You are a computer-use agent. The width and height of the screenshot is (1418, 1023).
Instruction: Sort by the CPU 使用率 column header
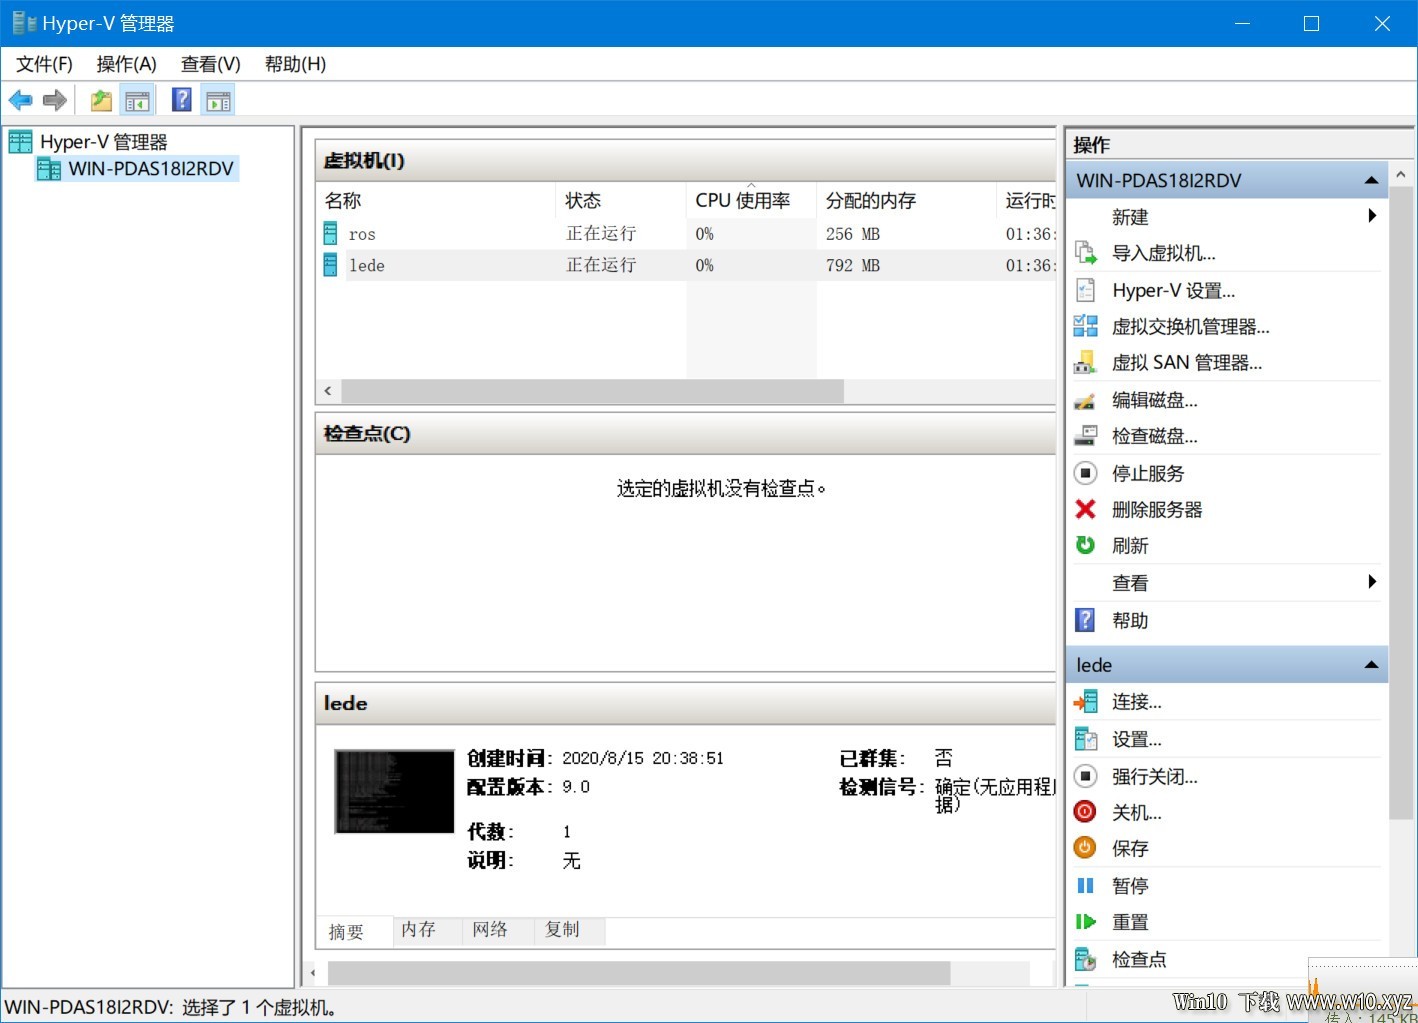(x=751, y=200)
